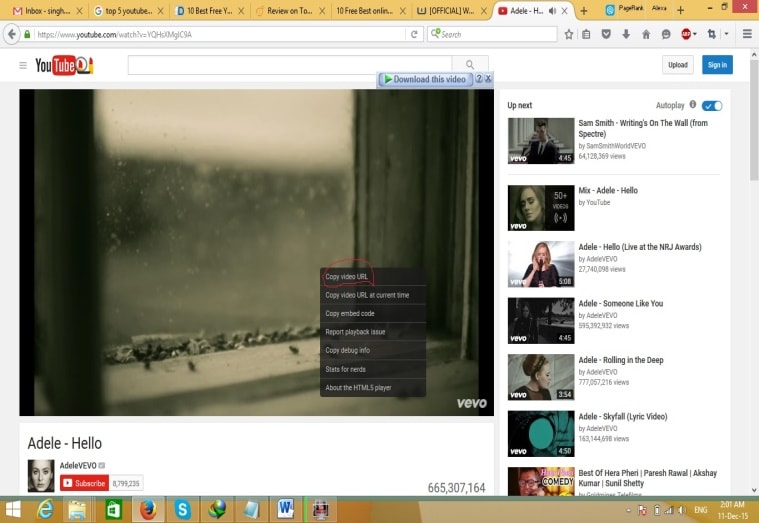Click the Firefox back arrow button
The width and height of the screenshot is (759, 523).
12,34
